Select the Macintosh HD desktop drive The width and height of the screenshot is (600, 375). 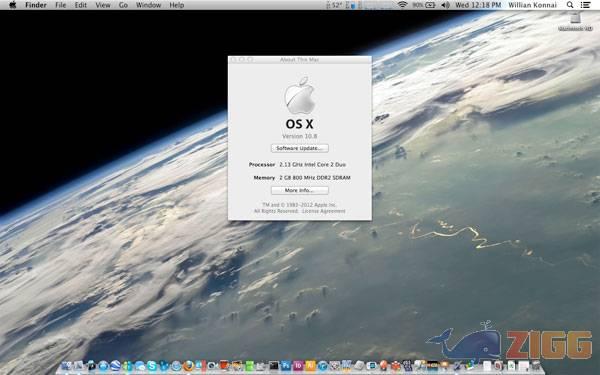575,21
